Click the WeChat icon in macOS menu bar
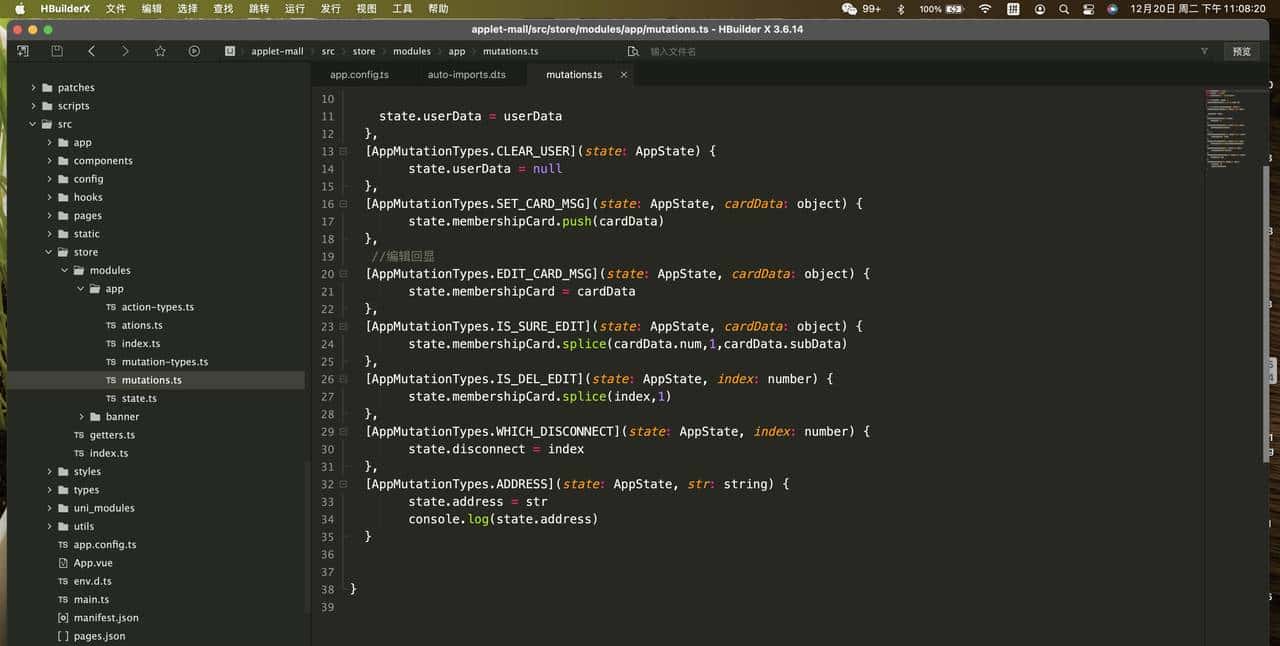Image resolution: width=1280 pixels, height=646 pixels. click(x=849, y=8)
